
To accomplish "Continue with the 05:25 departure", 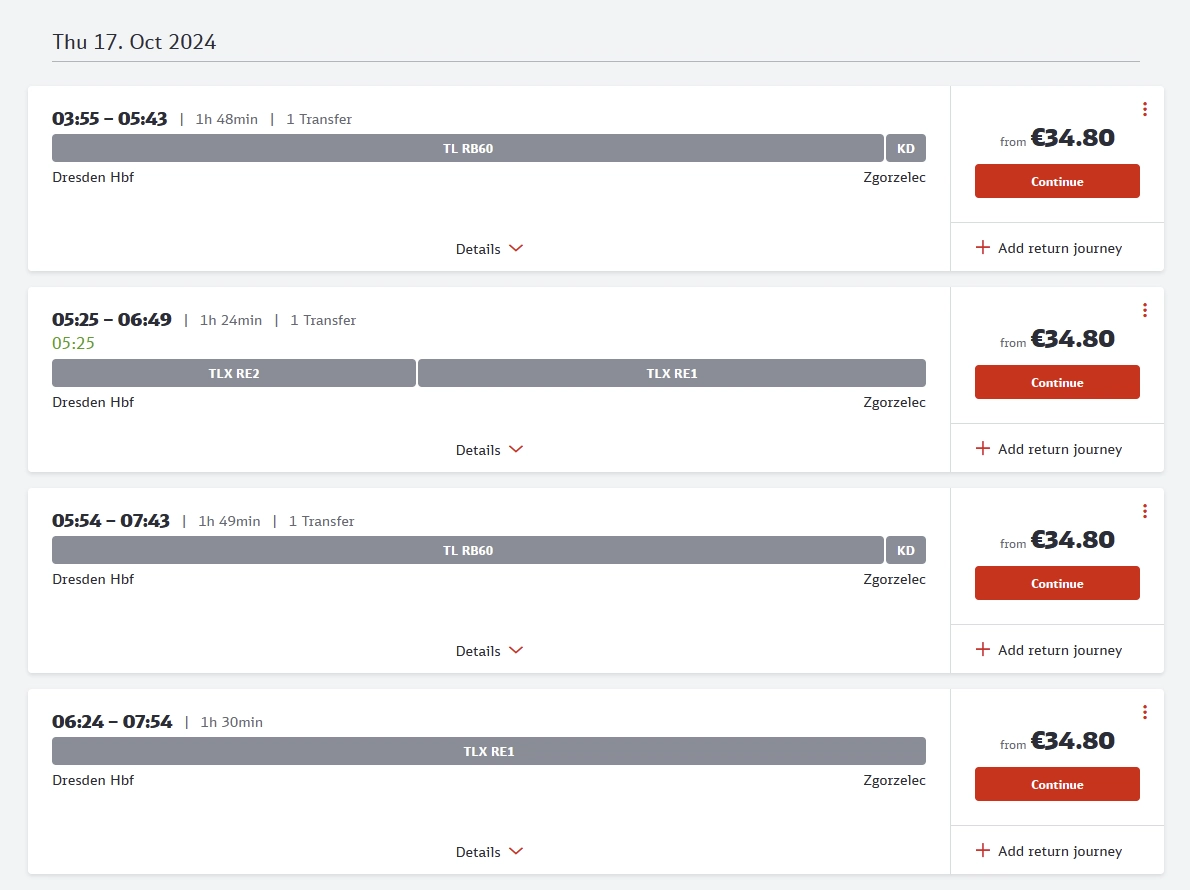I will [1057, 383].
